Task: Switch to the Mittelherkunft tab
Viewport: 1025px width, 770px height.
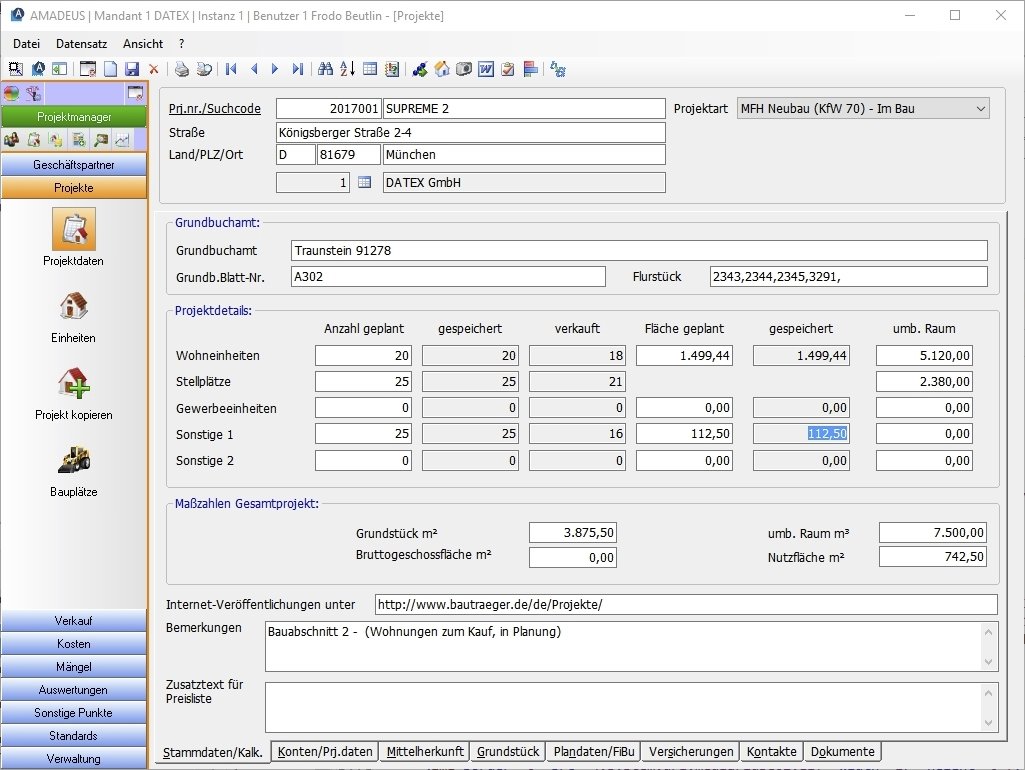Action: pos(424,752)
